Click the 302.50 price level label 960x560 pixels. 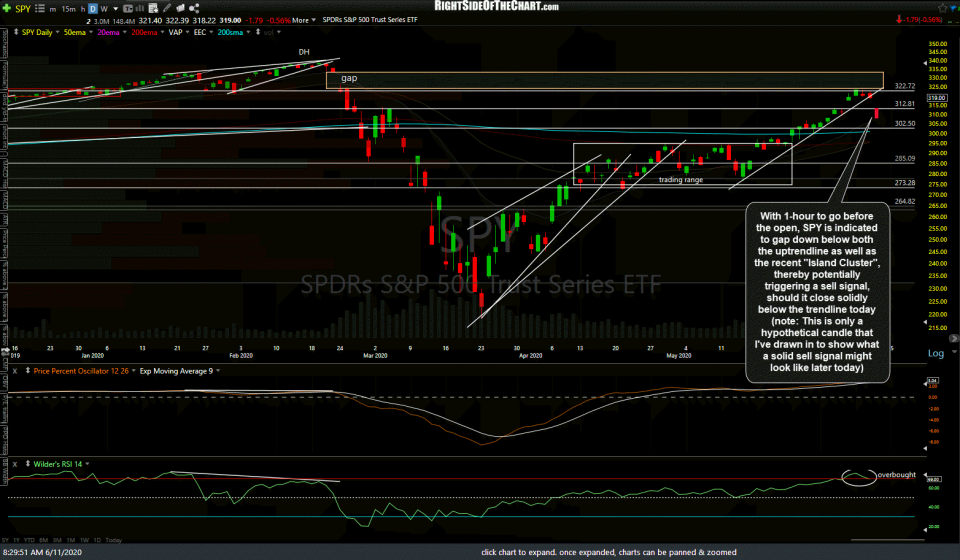coord(905,124)
